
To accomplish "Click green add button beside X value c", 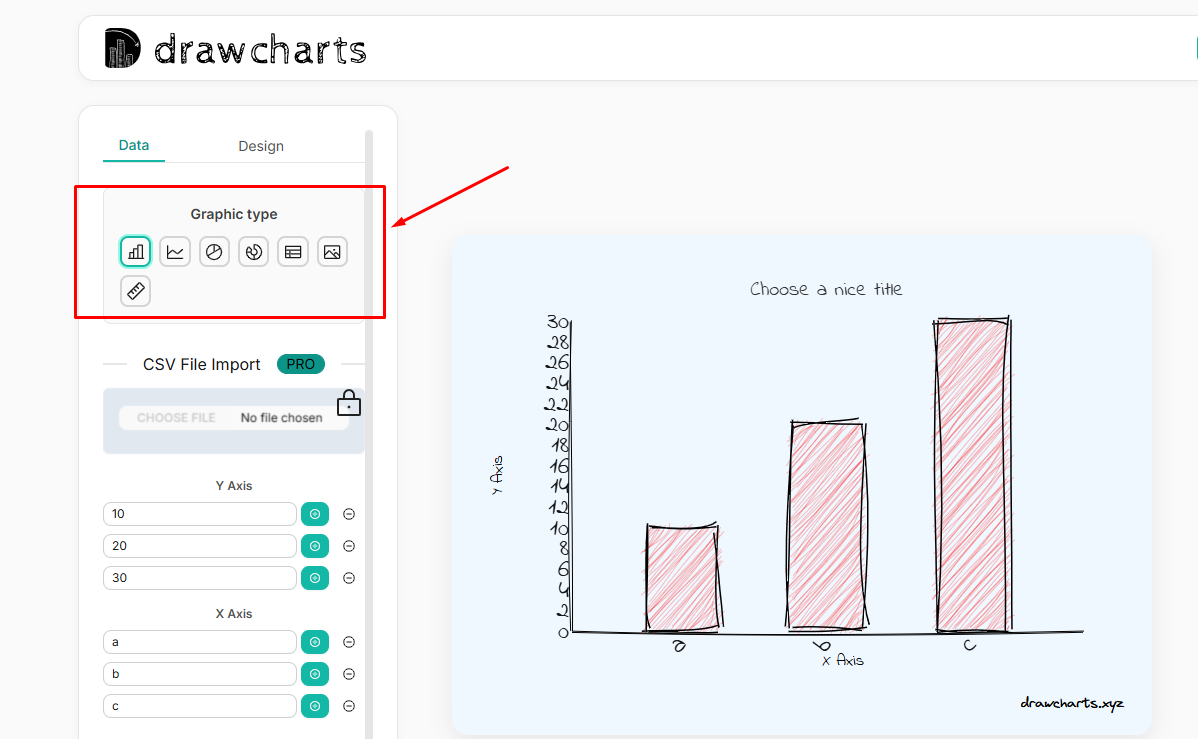I will pos(315,707).
